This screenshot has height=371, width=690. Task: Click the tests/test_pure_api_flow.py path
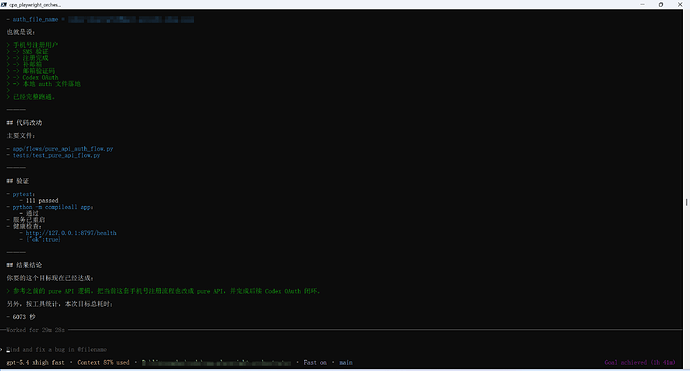56,155
